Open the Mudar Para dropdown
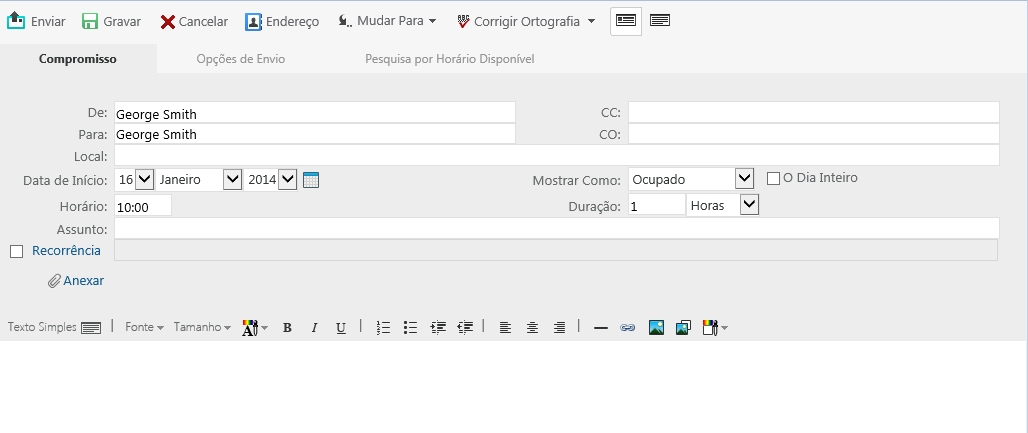 pyautogui.click(x=387, y=21)
